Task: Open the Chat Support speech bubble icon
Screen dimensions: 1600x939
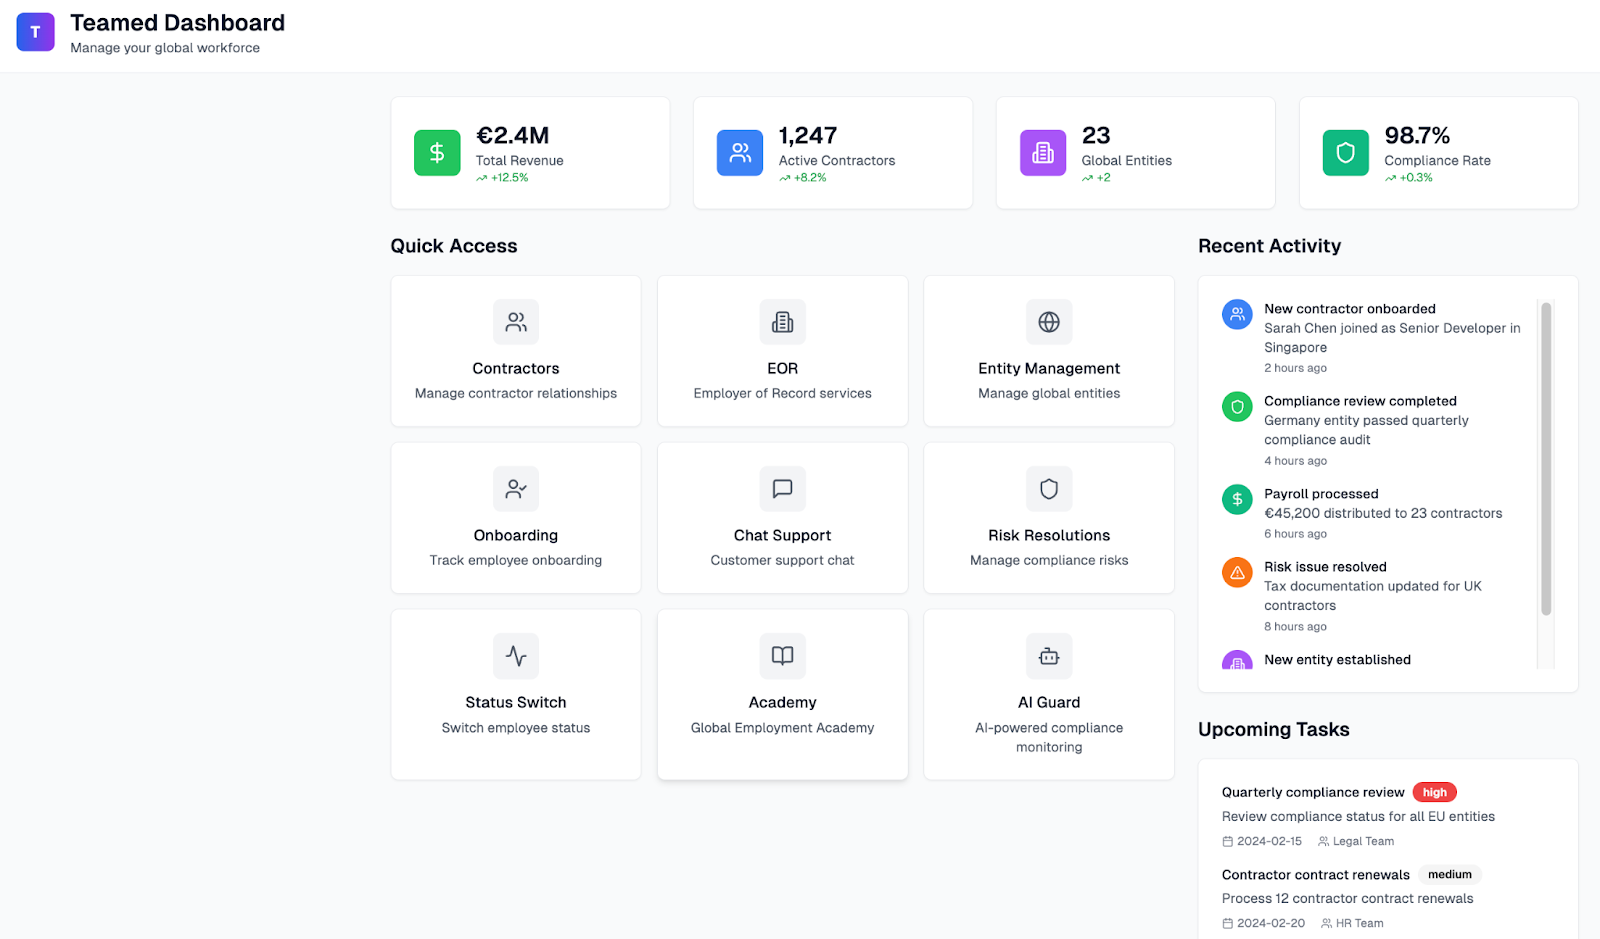Action: 782,489
